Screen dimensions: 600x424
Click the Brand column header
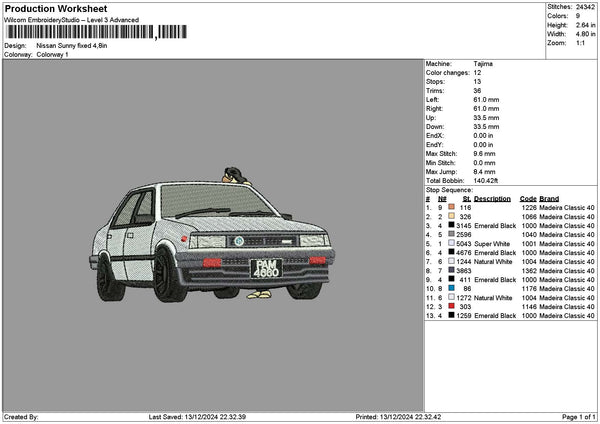[549, 199]
